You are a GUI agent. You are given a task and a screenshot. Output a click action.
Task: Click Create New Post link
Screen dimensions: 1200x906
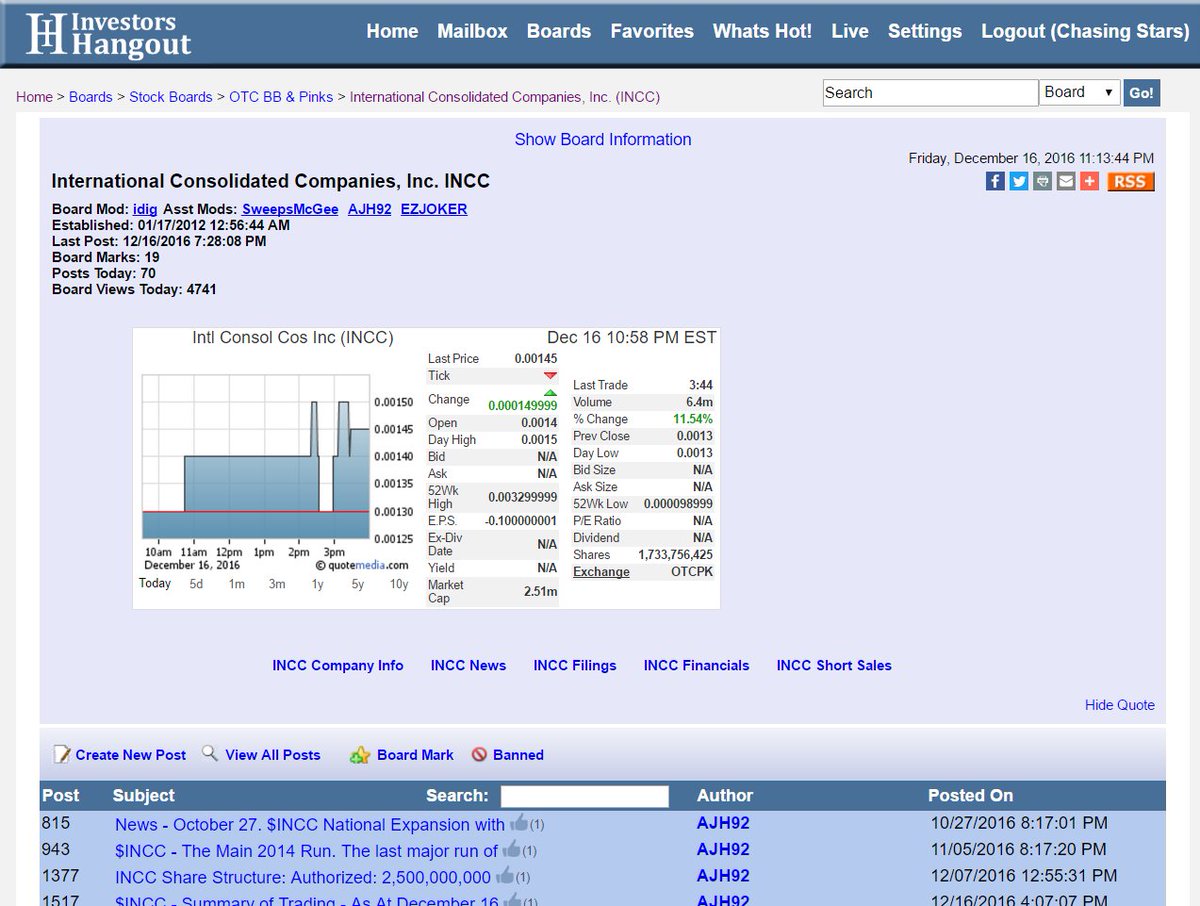click(x=131, y=755)
